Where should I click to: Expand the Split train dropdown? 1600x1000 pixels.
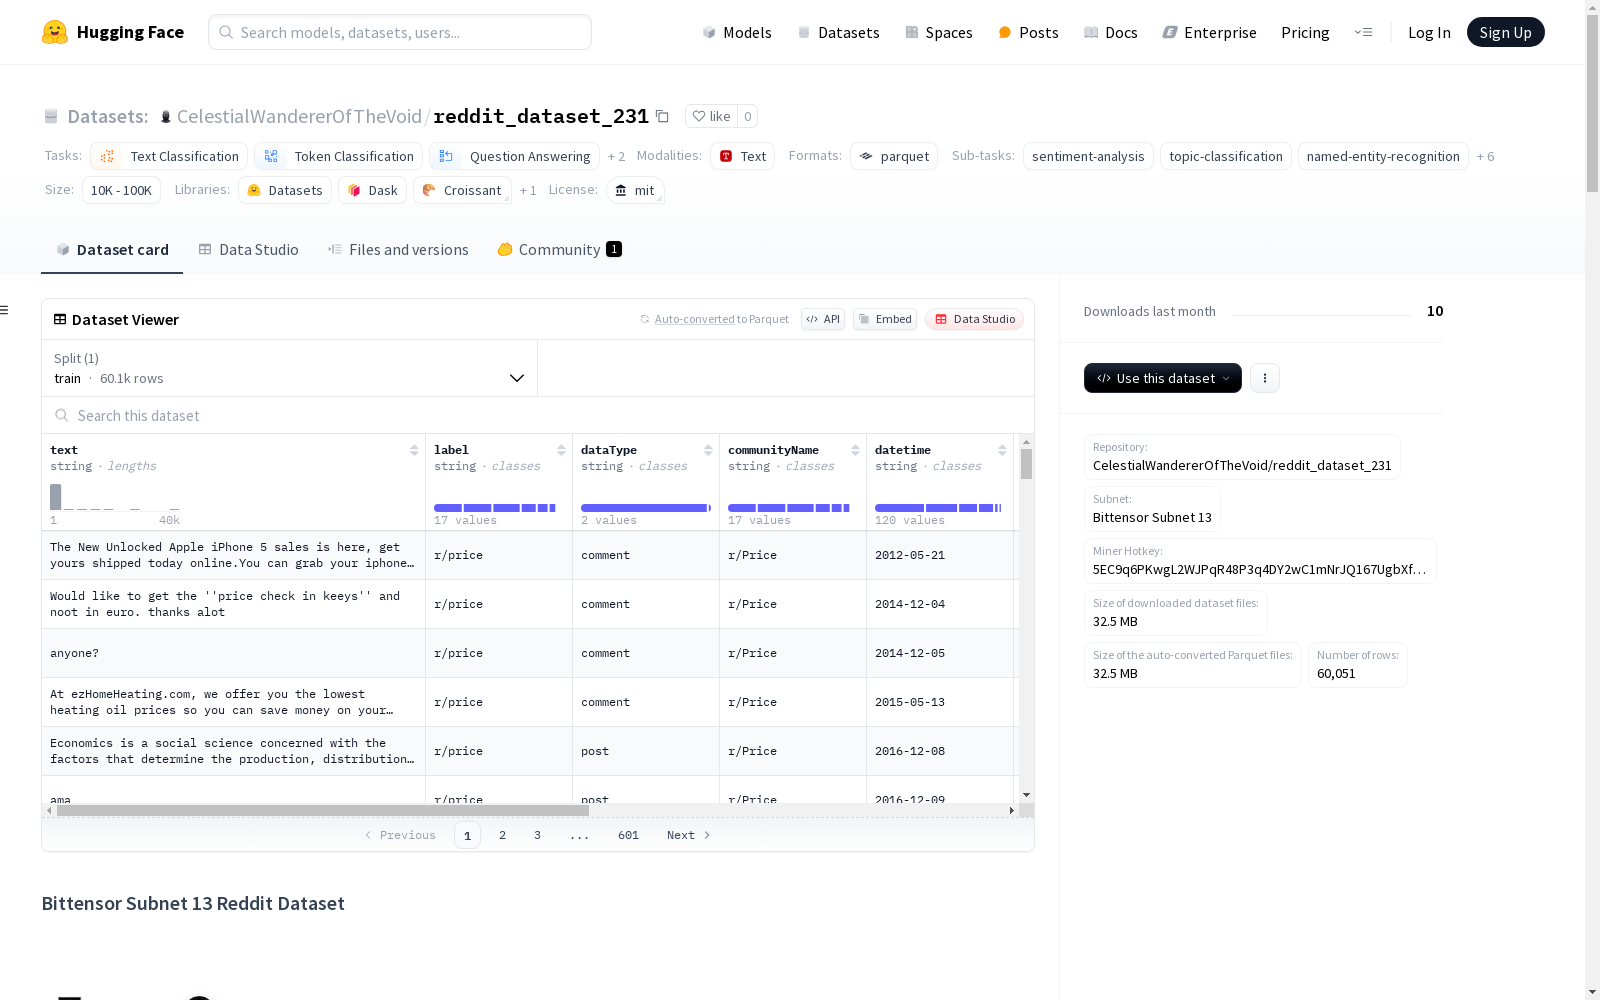[x=290, y=368]
